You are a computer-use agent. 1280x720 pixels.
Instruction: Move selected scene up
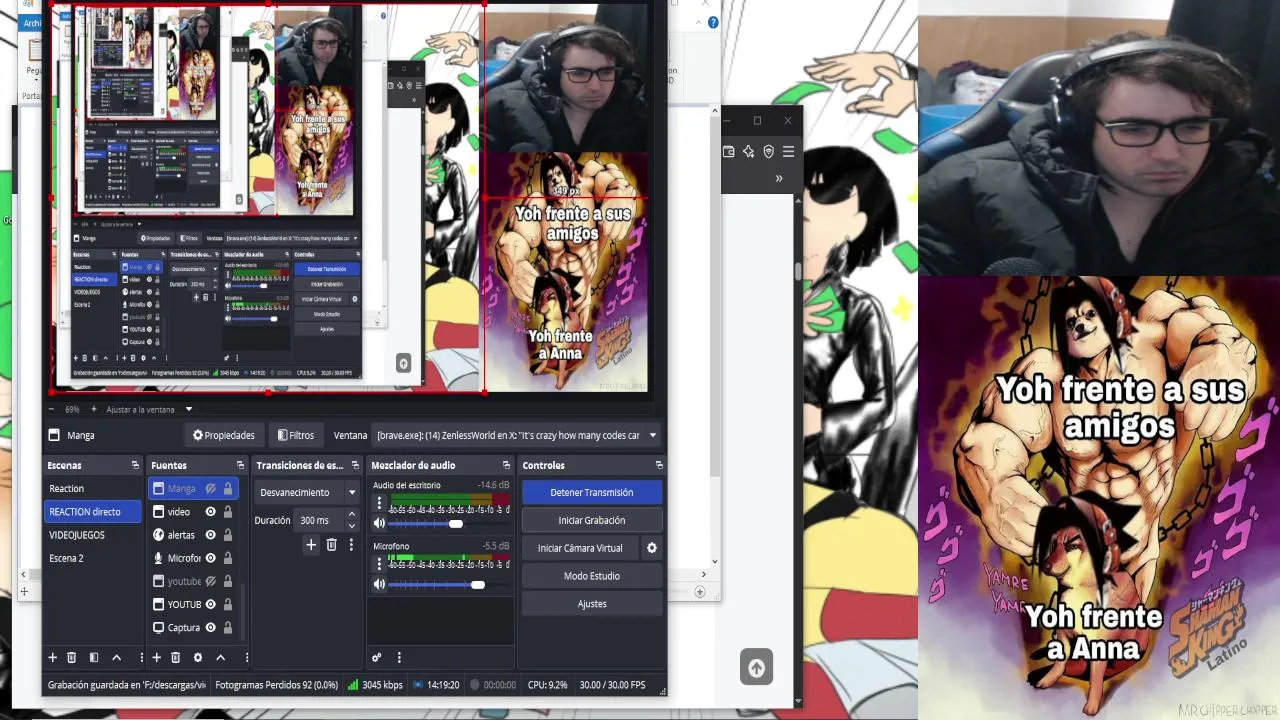pos(116,657)
